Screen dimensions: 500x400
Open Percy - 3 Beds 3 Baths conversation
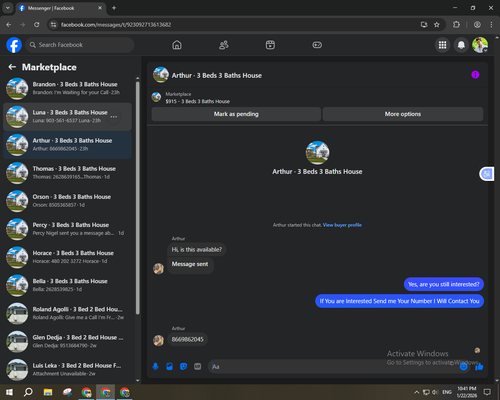point(67,229)
